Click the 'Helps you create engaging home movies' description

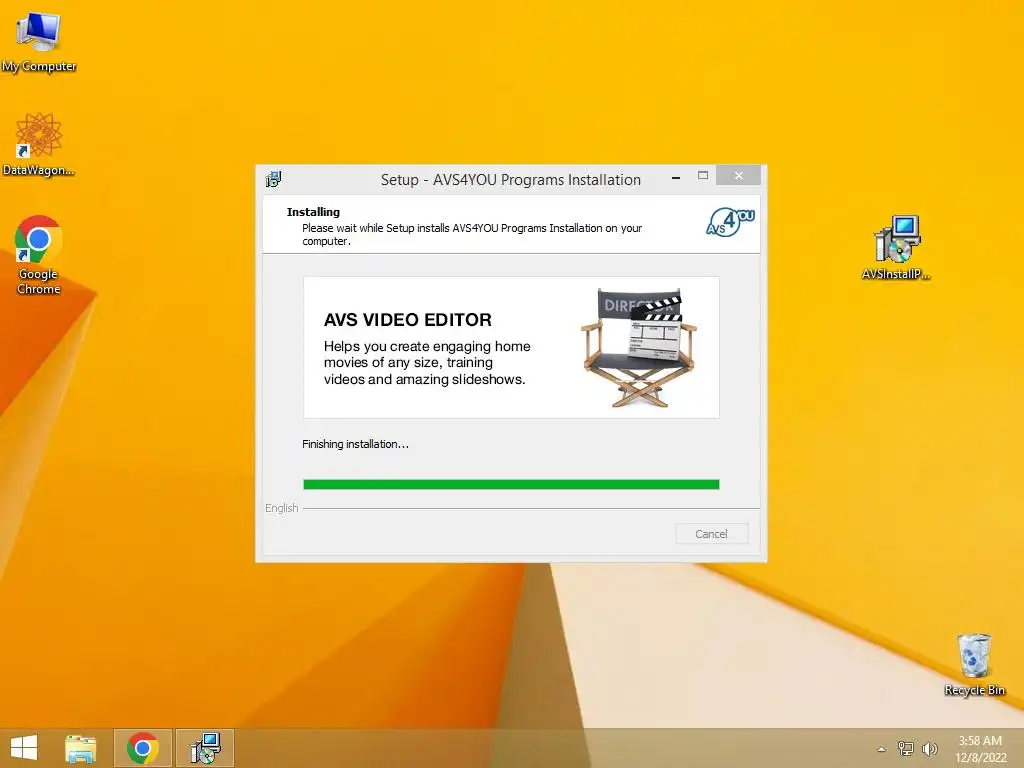427,362
